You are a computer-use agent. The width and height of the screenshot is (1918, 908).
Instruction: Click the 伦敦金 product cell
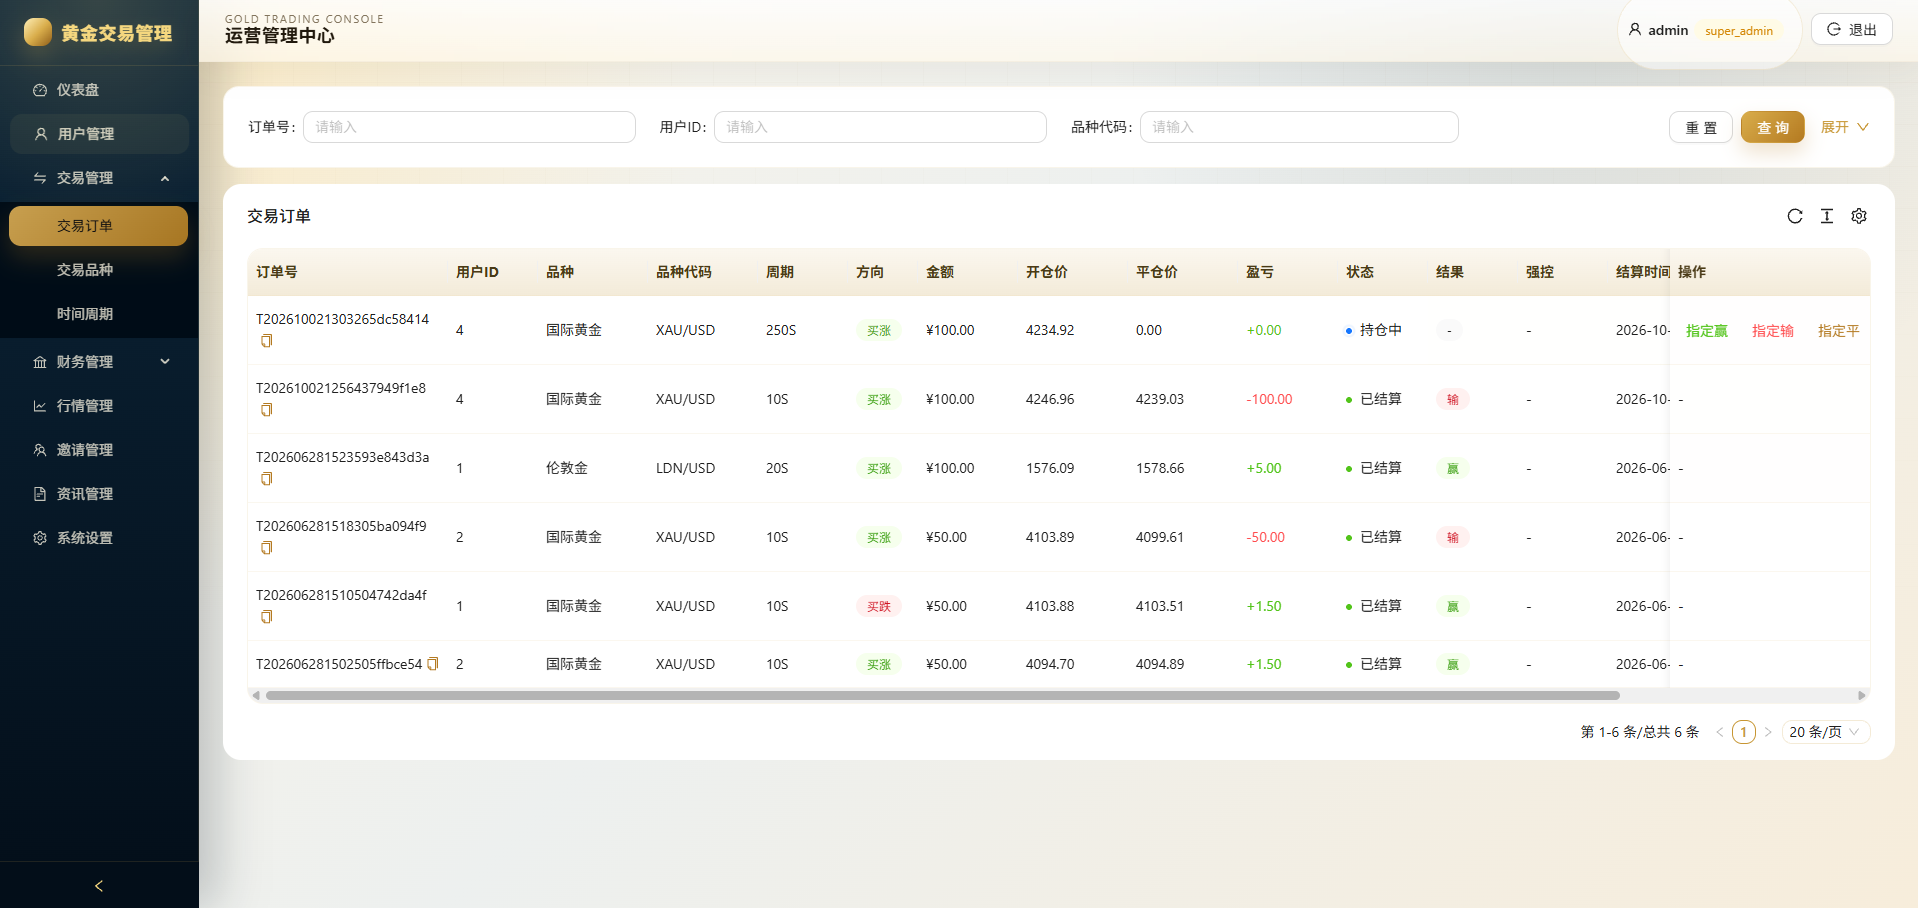coord(567,468)
